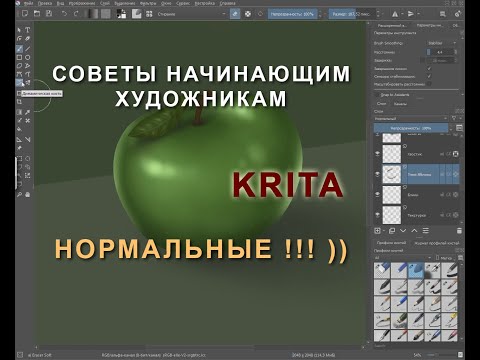The width and height of the screenshot is (480, 360).
Task: Click the Open file folder icon
Action: pos(37,14)
